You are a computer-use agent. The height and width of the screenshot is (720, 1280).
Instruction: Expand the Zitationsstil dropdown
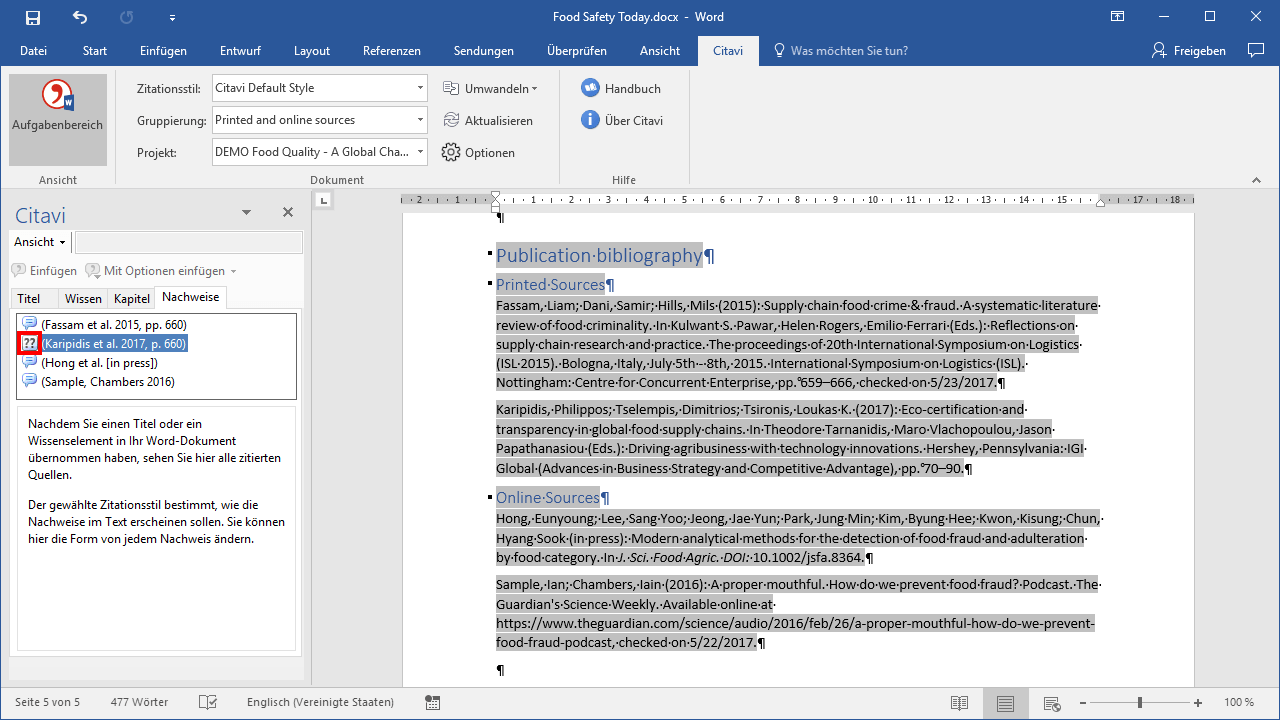click(420, 88)
